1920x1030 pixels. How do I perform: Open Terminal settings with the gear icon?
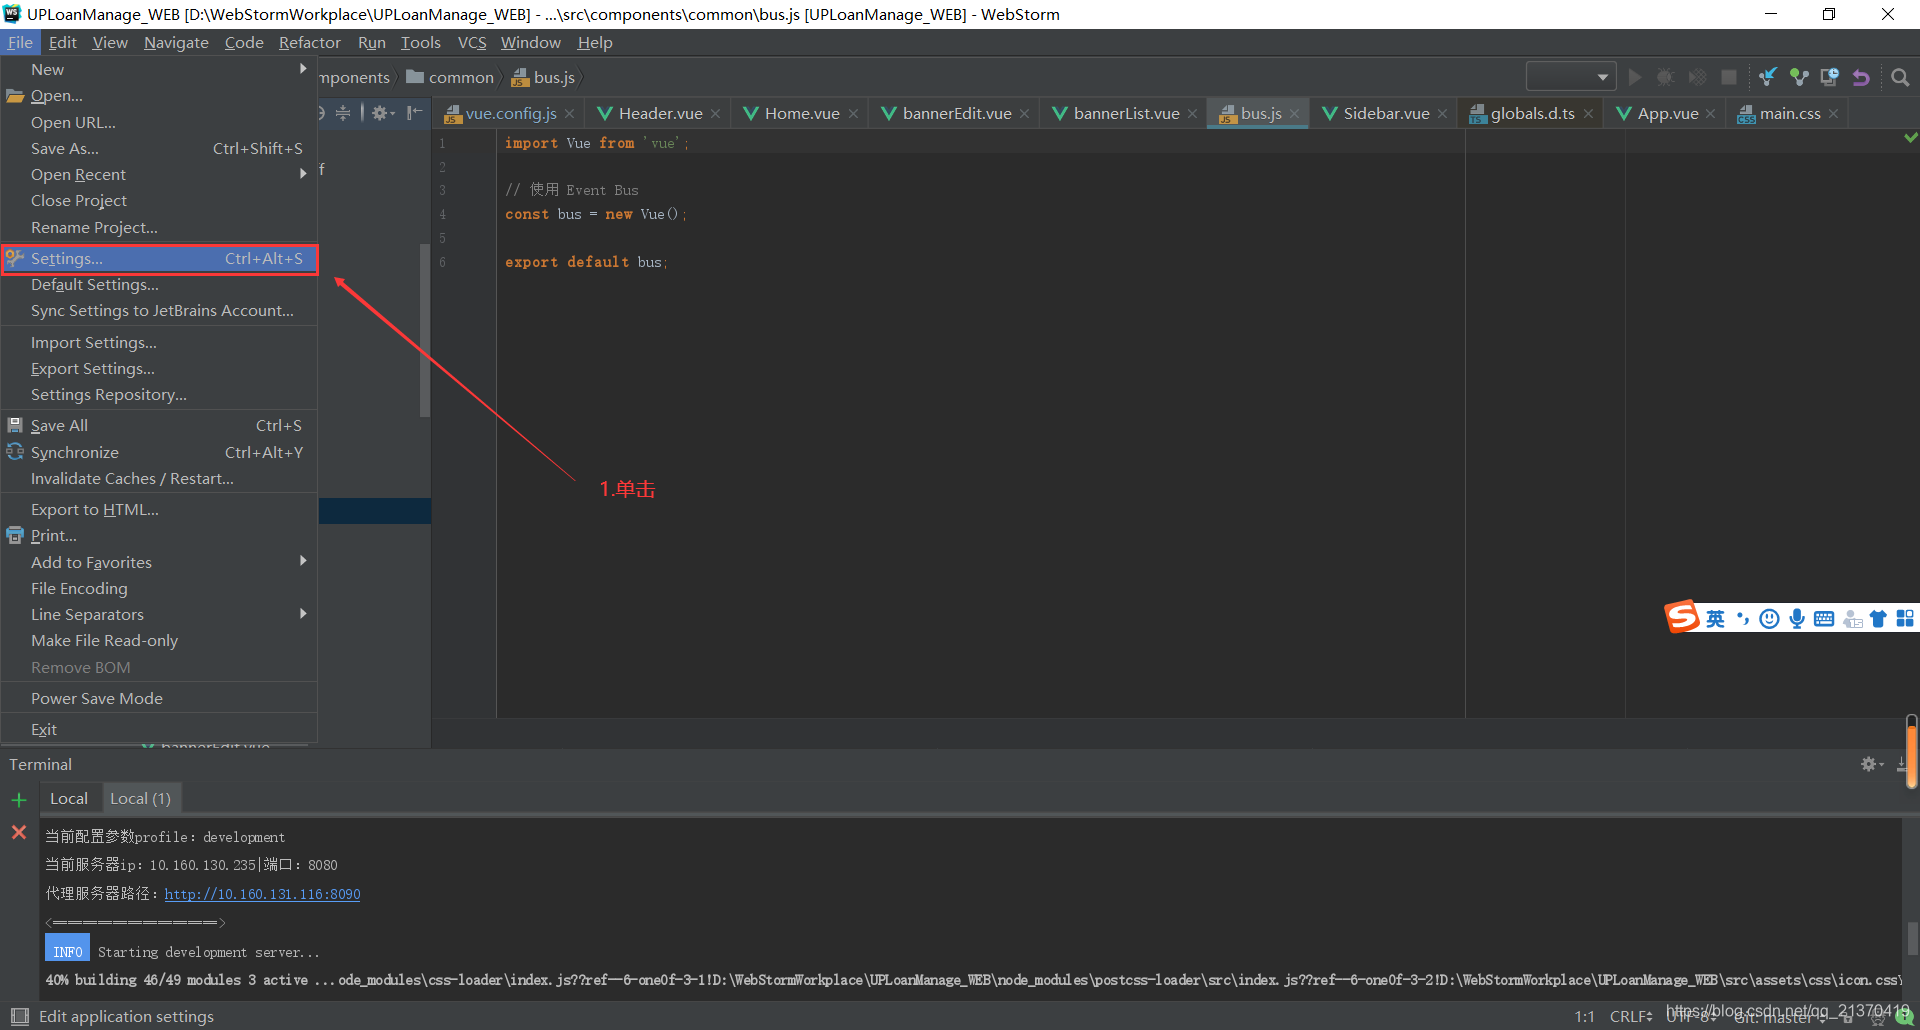pyautogui.click(x=1869, y=764)
